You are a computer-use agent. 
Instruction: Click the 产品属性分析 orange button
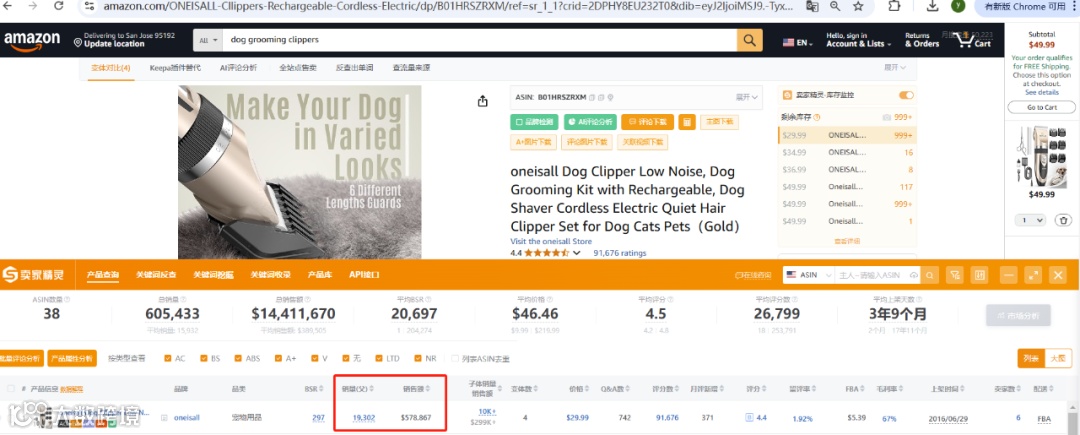coord(72,359)
